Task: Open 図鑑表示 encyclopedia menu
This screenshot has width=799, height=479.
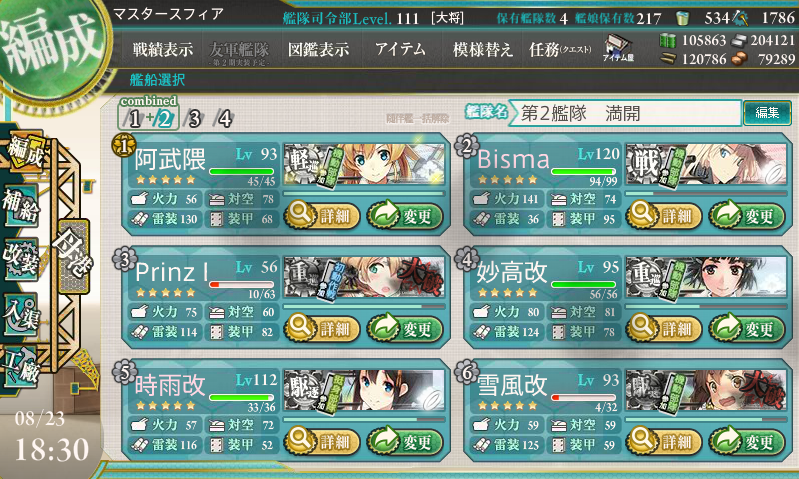Action: pos(318,49)
